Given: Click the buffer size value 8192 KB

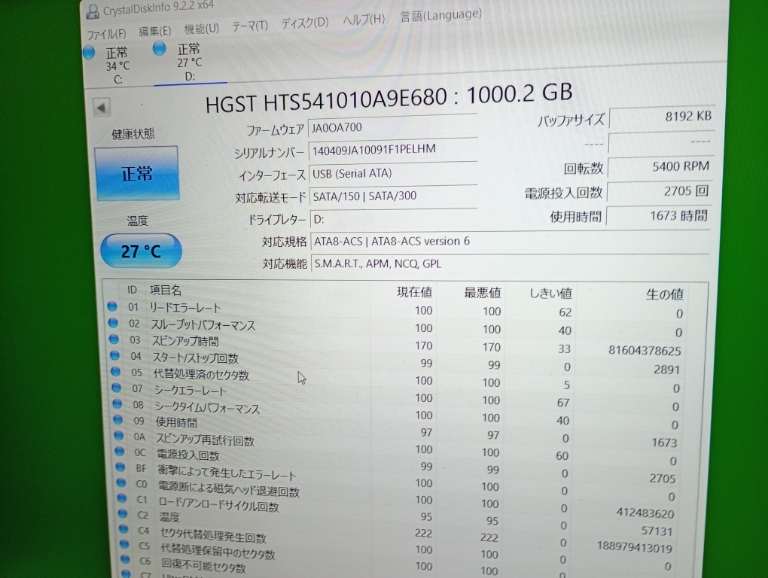Looking at the screenshot, I should click(x=661, y=117).
